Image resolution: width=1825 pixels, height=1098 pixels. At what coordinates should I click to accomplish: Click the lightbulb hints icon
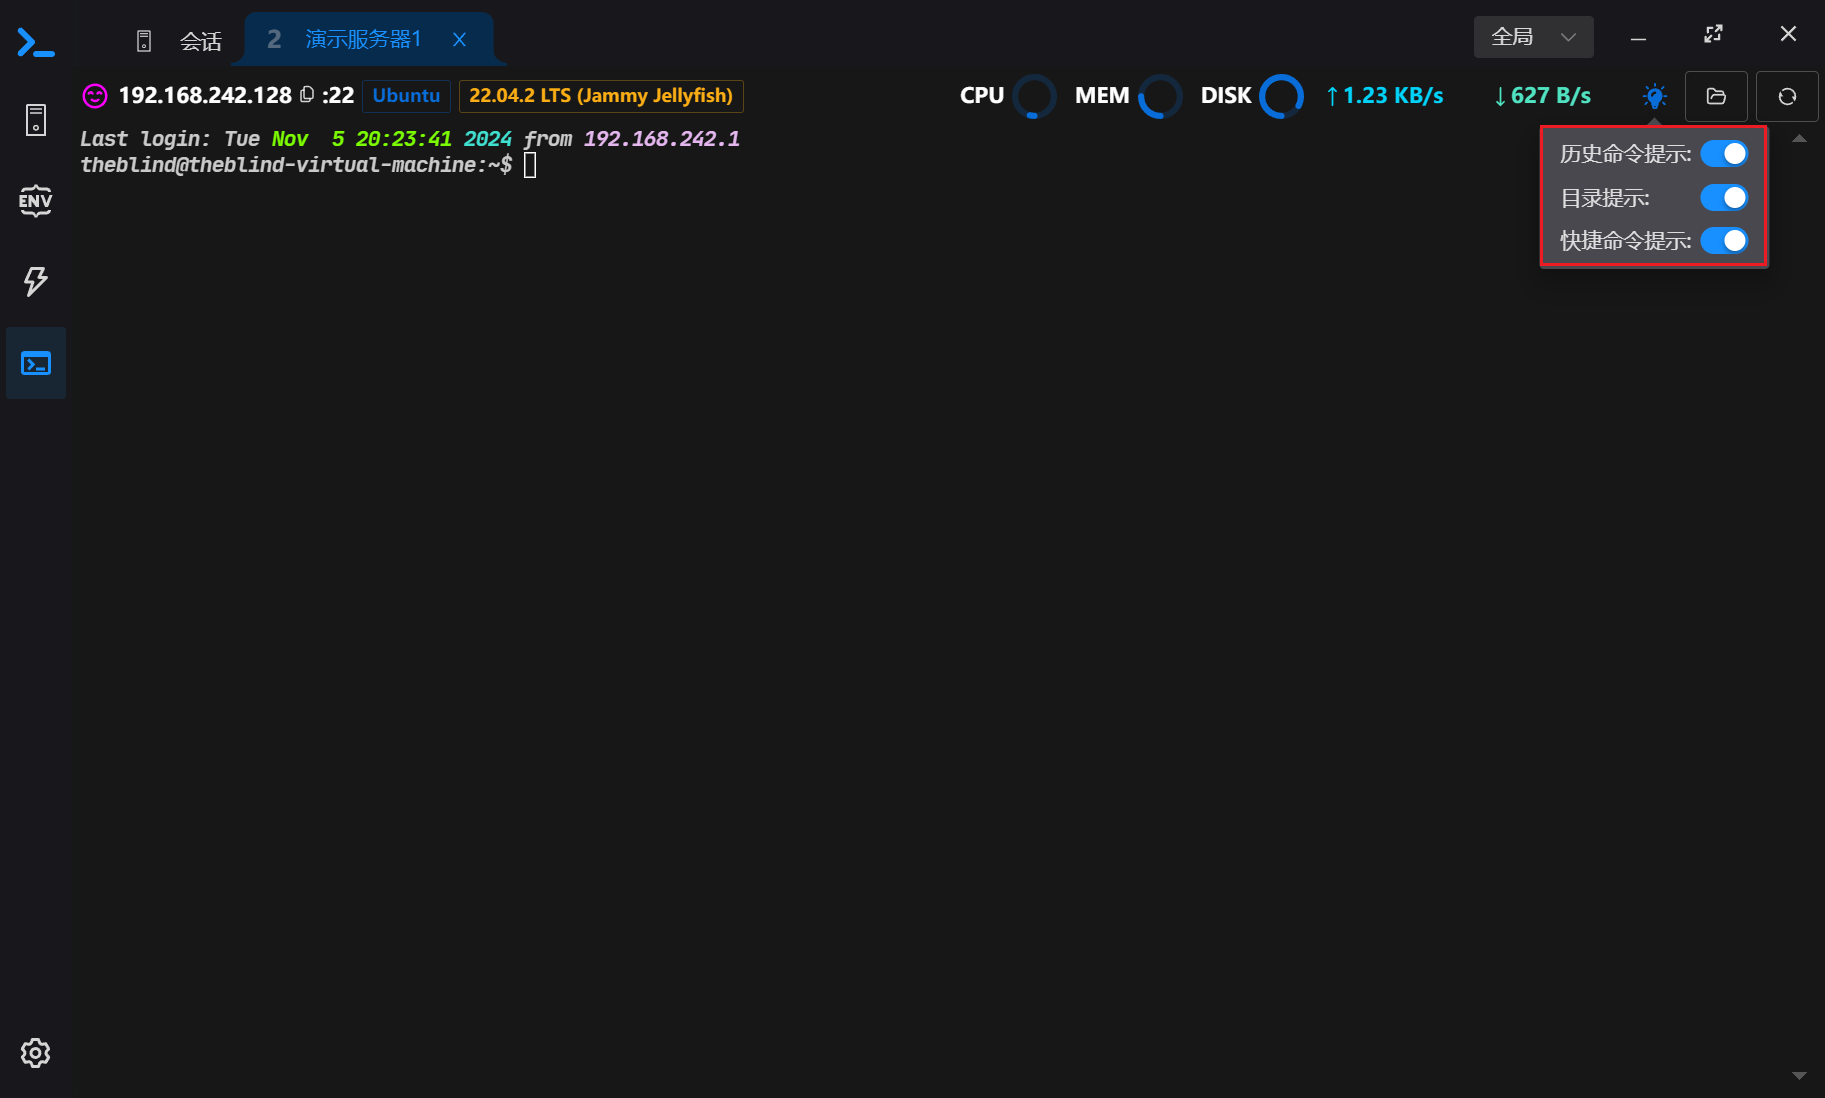point(1655,96)
